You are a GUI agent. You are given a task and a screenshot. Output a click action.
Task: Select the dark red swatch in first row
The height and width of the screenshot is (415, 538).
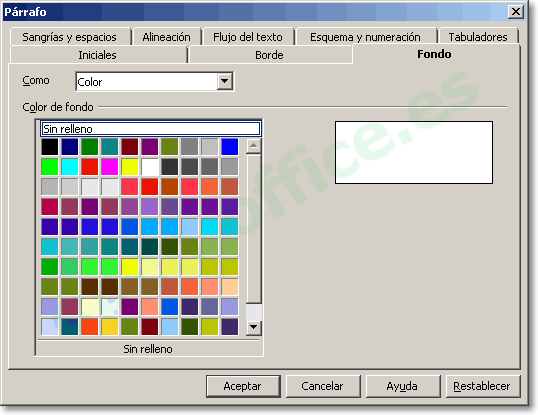point(130,146)
